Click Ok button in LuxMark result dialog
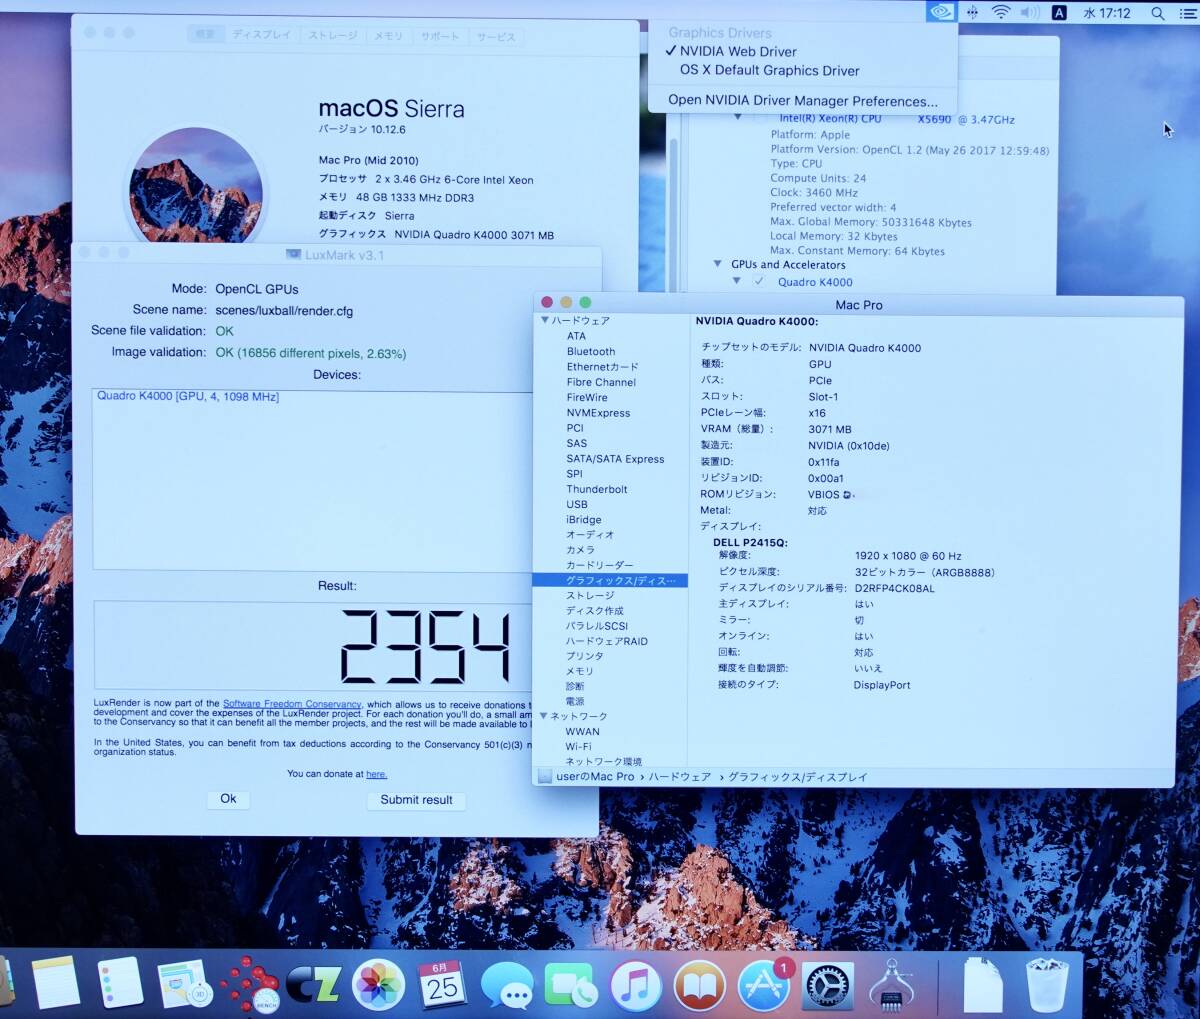1200x1019 pixels. pyautogui.click(x=228, y=799)
